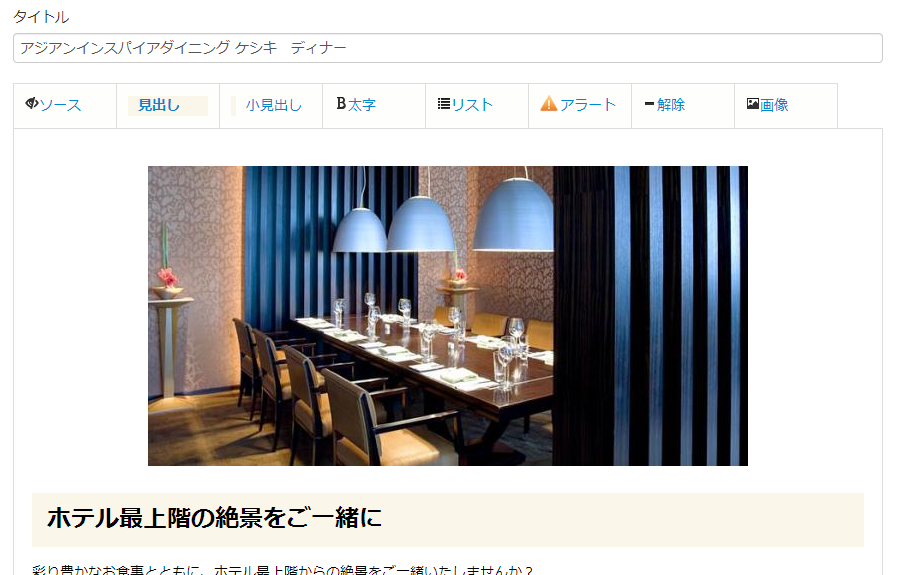The width and height of the screenshot is (899, 575).
Task: Click the paragraph starting 彩り豊かなお食事
Action: [282, 569]
